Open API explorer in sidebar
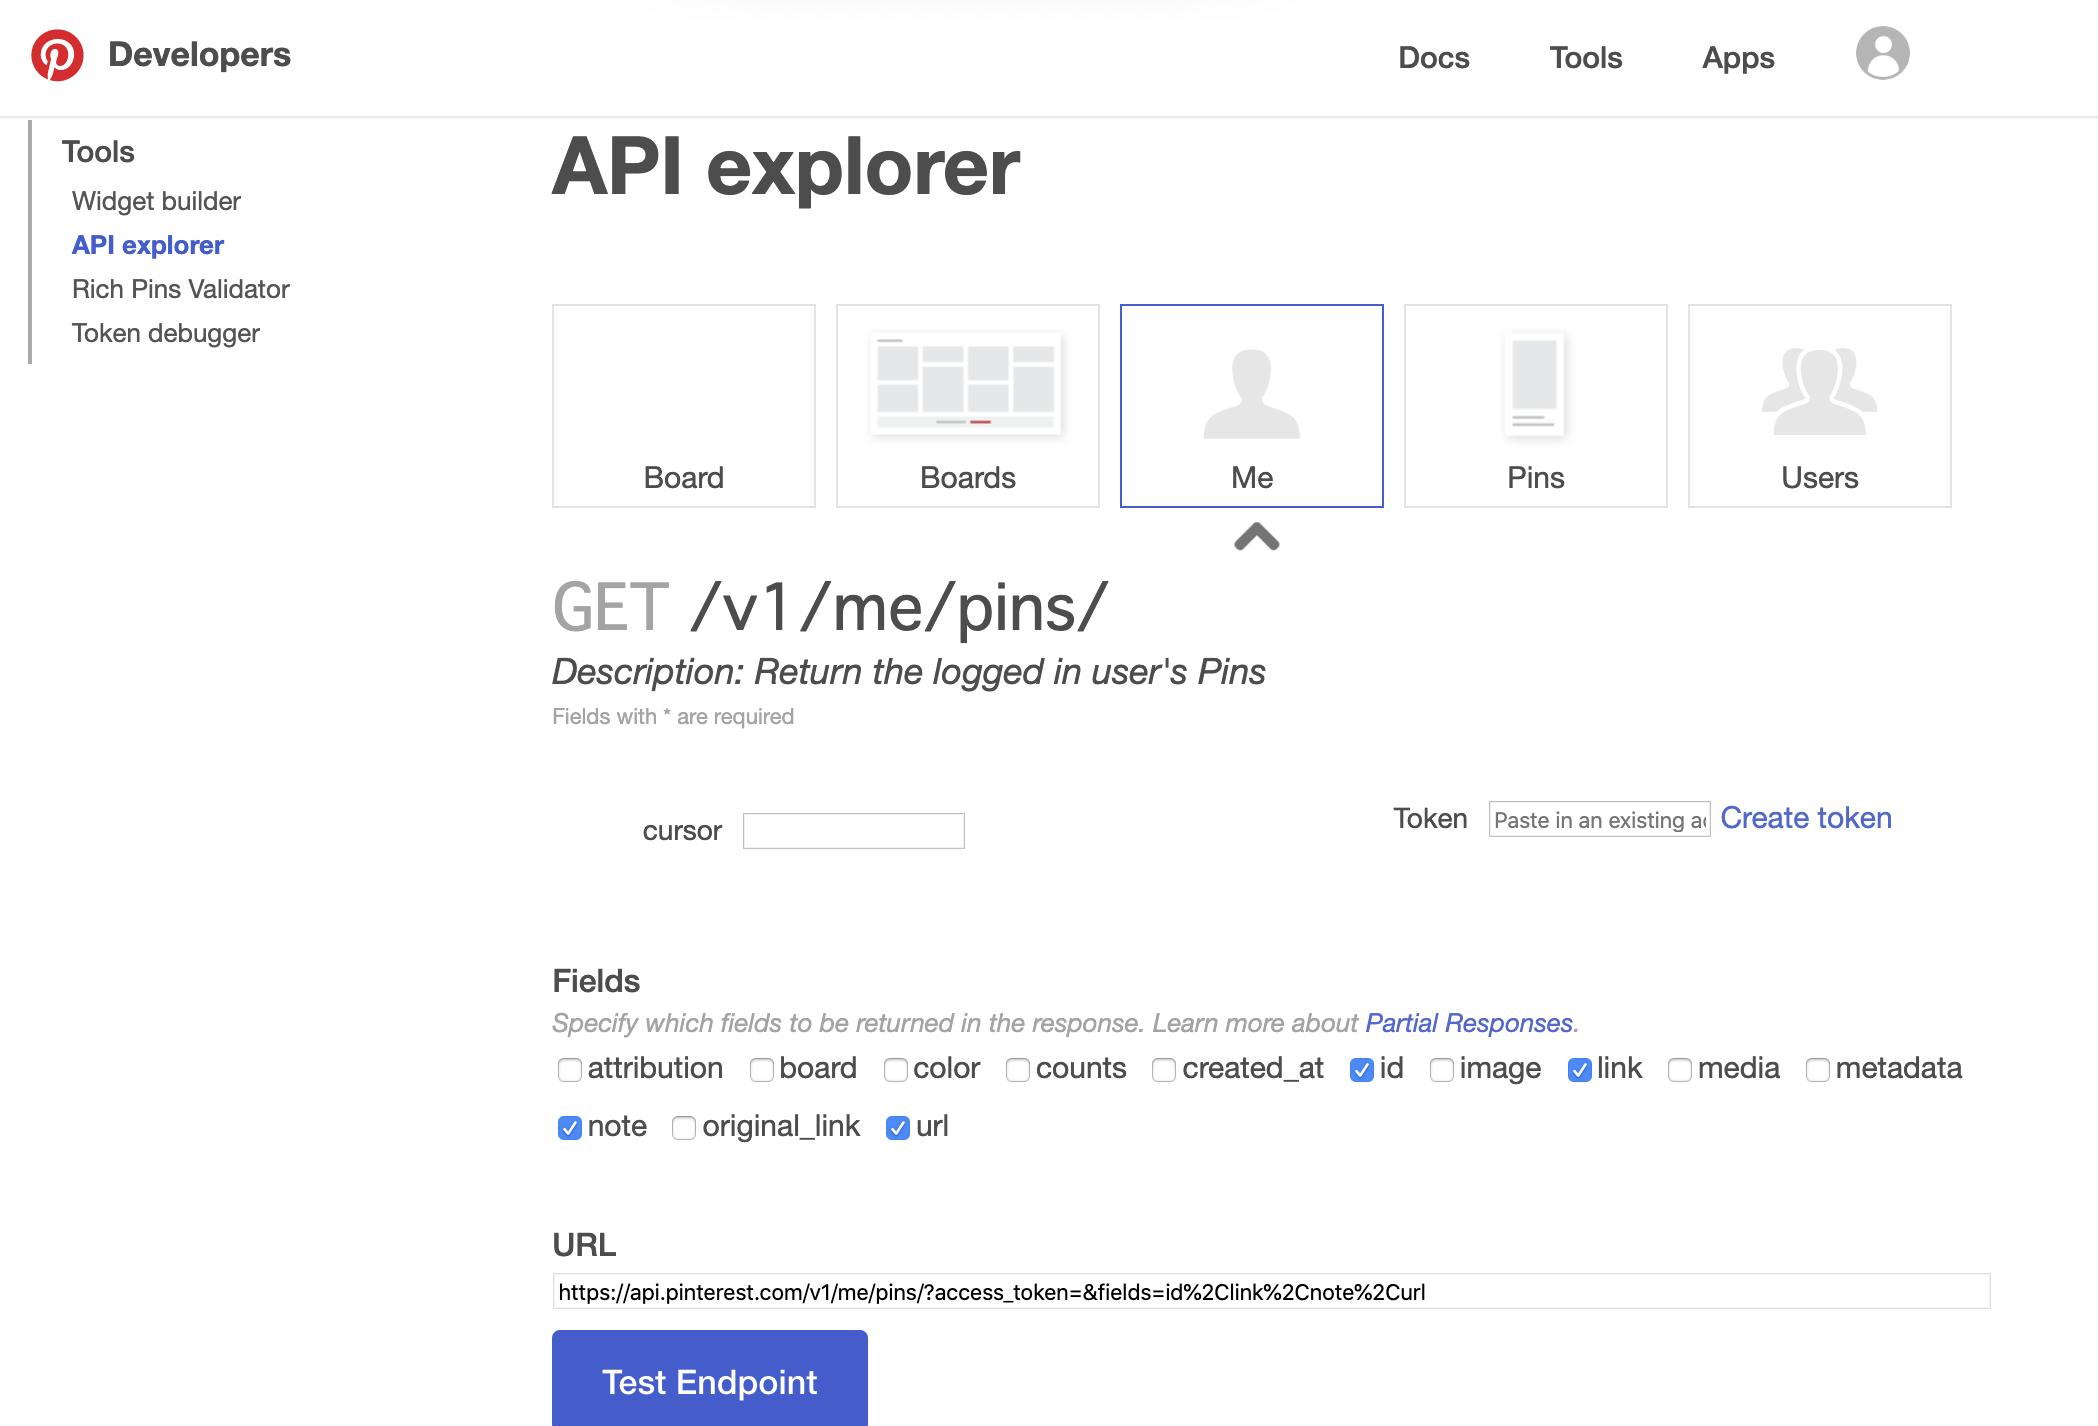The width and height of the screenshot is (2098, 1426). 148,245
